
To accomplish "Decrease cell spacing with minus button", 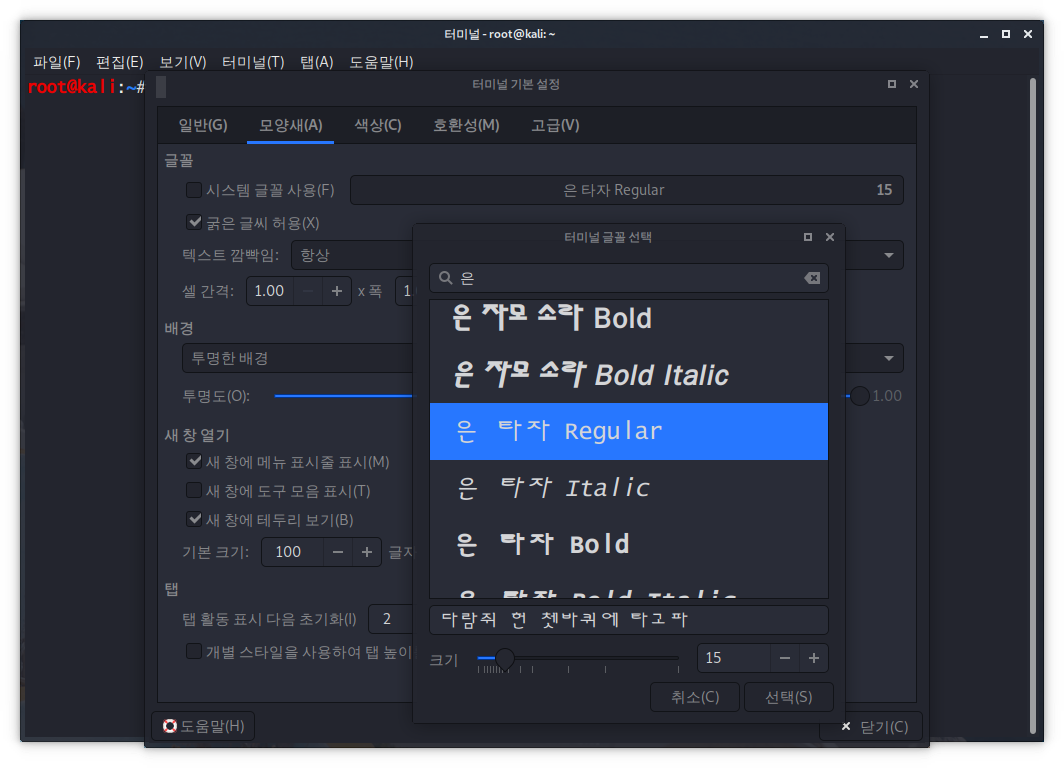I will 307,291.
